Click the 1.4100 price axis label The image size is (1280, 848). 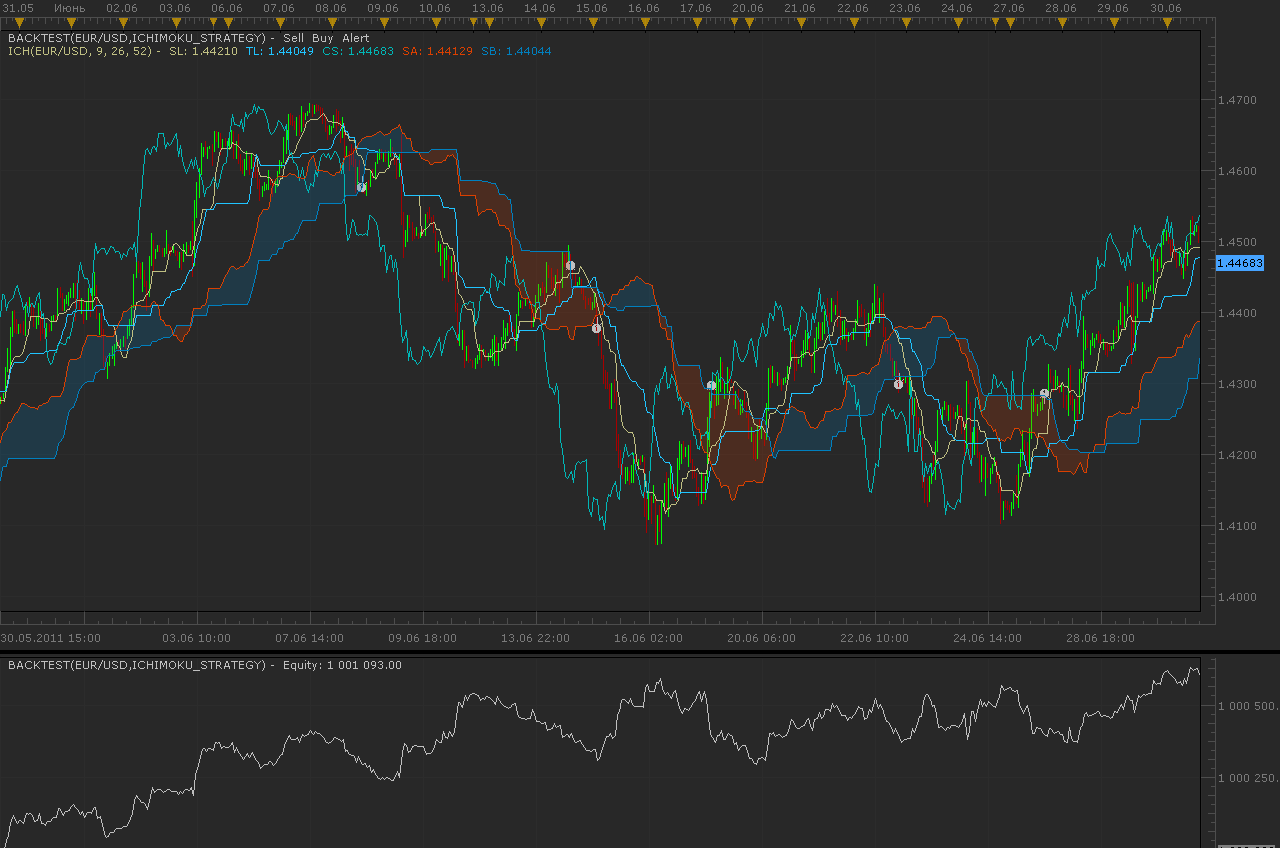(1237, 527)
